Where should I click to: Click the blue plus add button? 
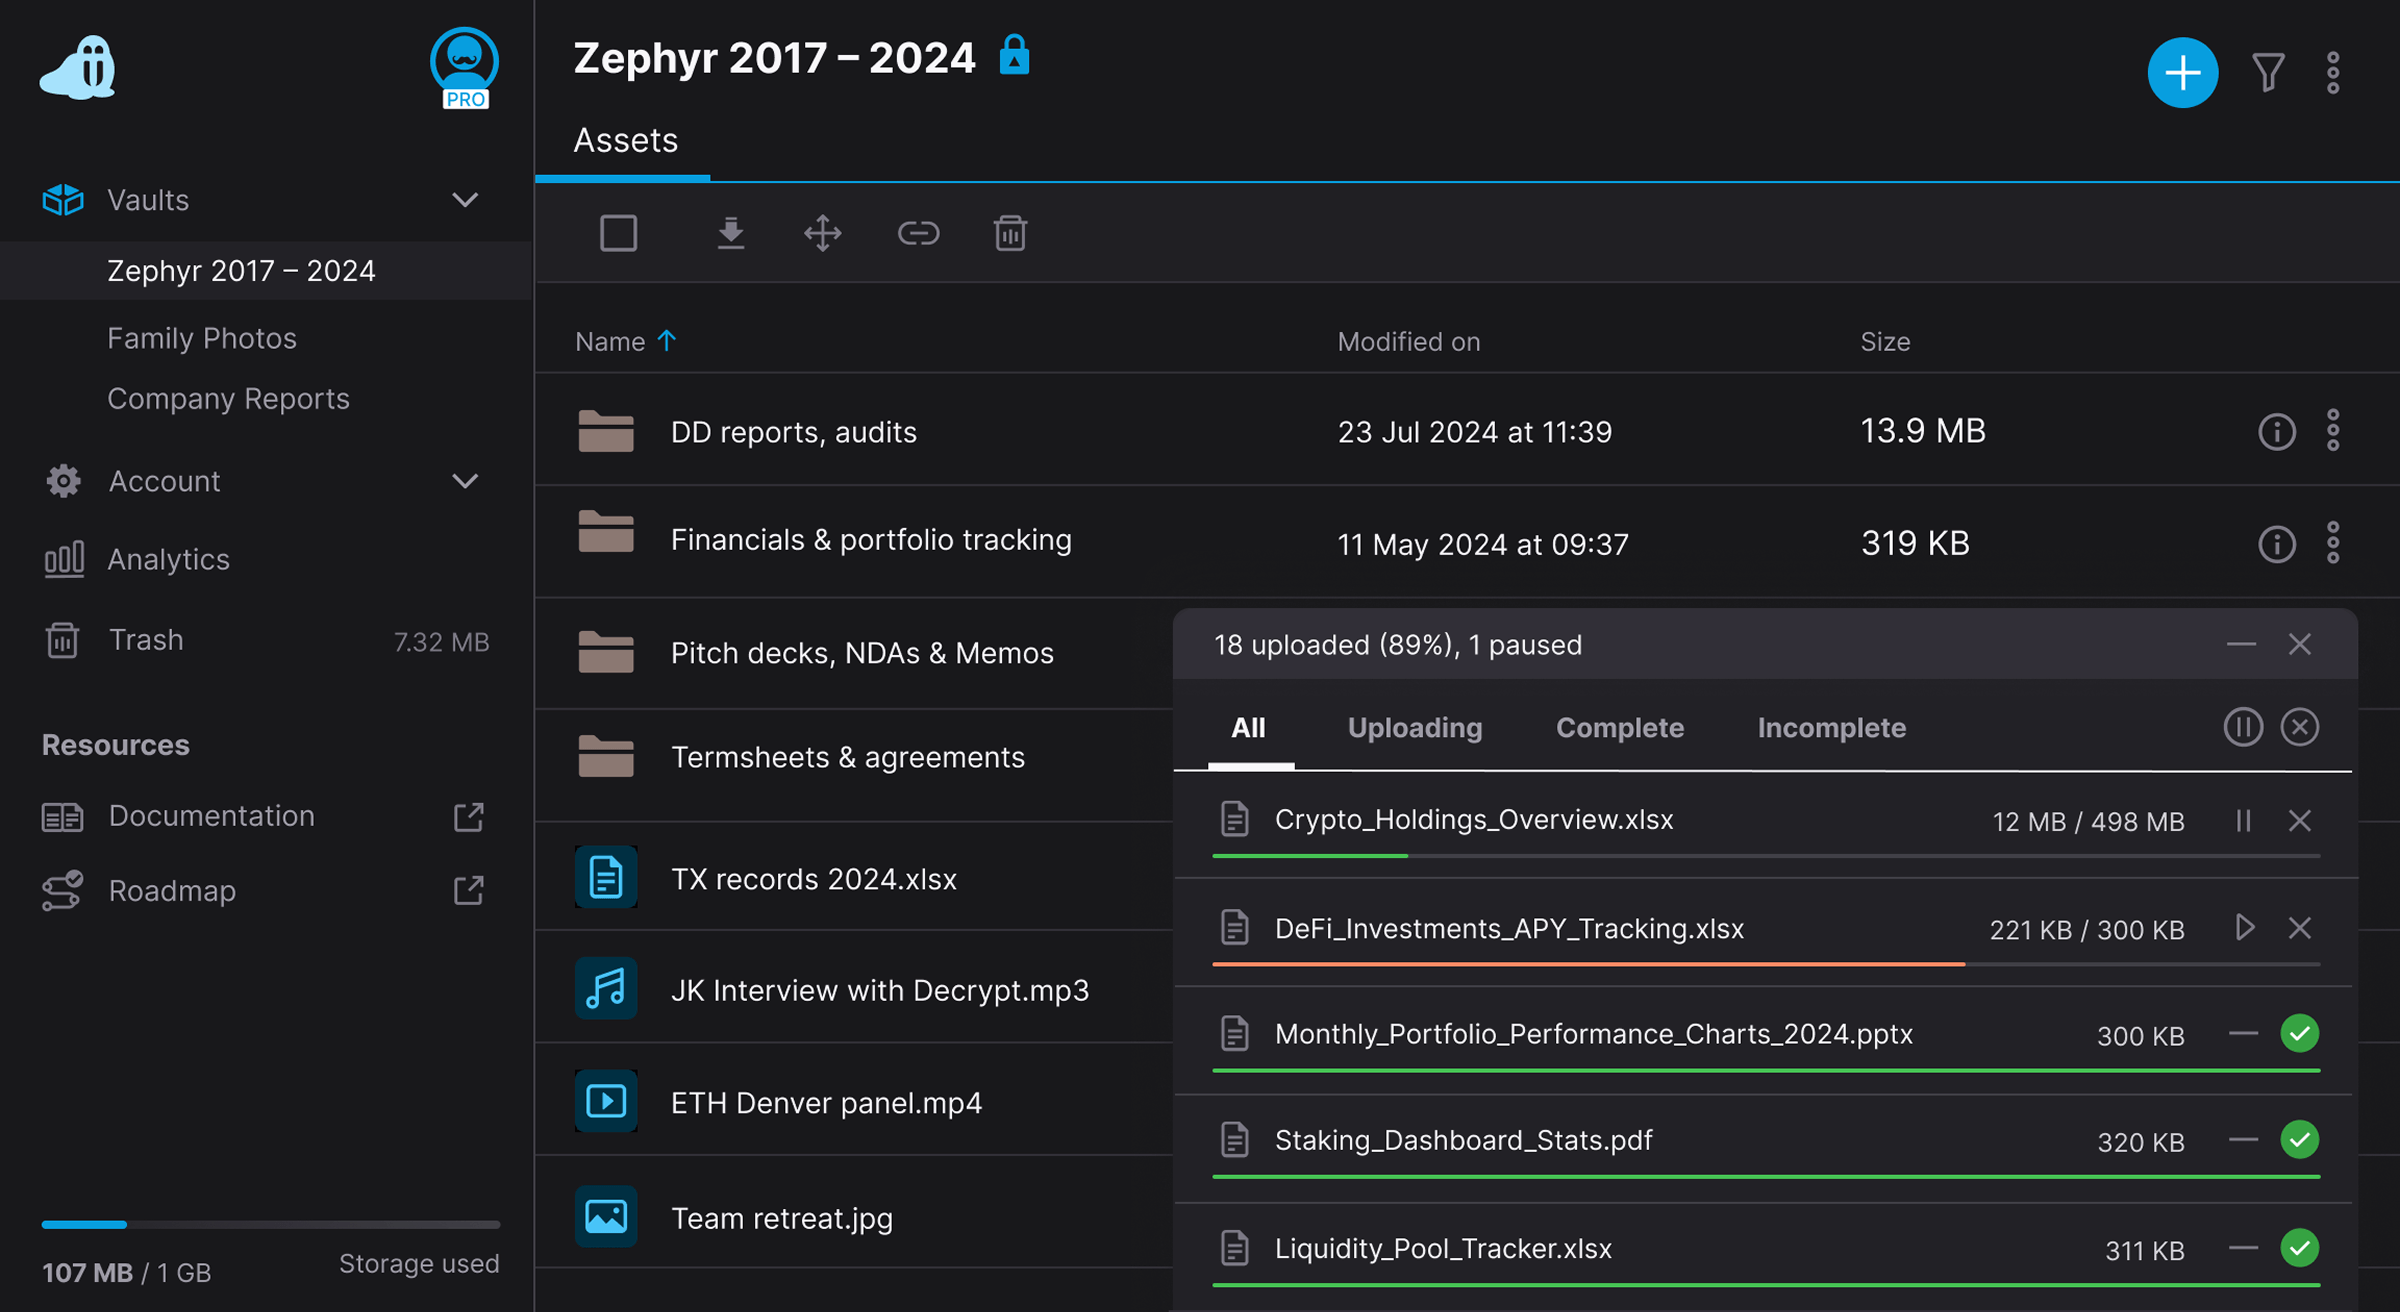point(2182,73)
